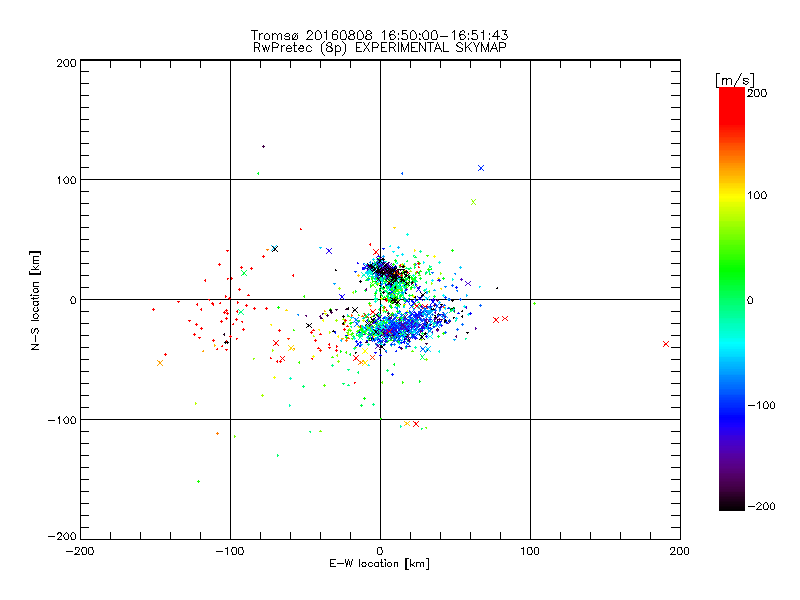This screenshot has width=800, height=600.
Task: Click the plot title 'Tromsø 20160808 16:50:00-16:51:43'
Action: (379, 35)
